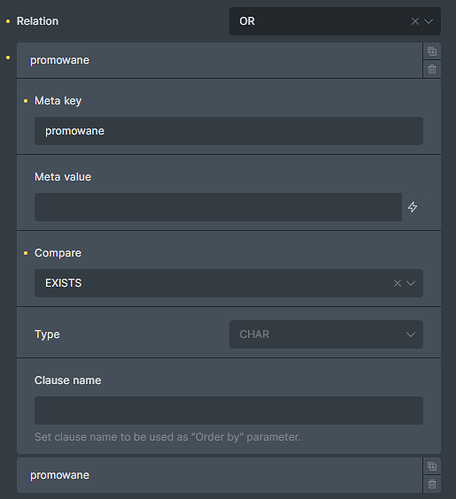Focus the Meta value input field
Image resolution: width=456 pixels, height=499 pixels.
pyautogui.click(x=218, y=207)
